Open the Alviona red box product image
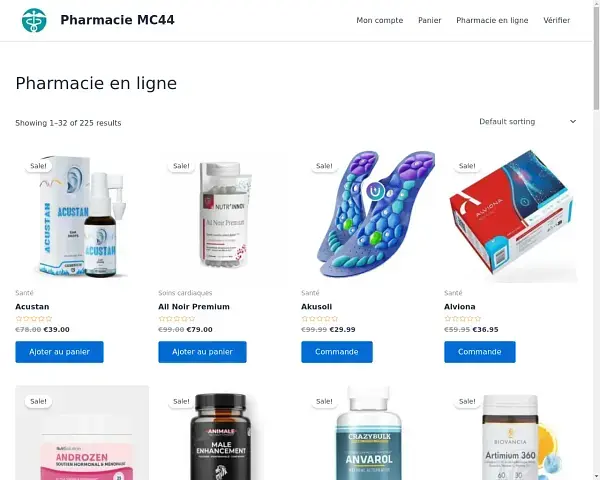600x480 pixels. coord(511,216)
